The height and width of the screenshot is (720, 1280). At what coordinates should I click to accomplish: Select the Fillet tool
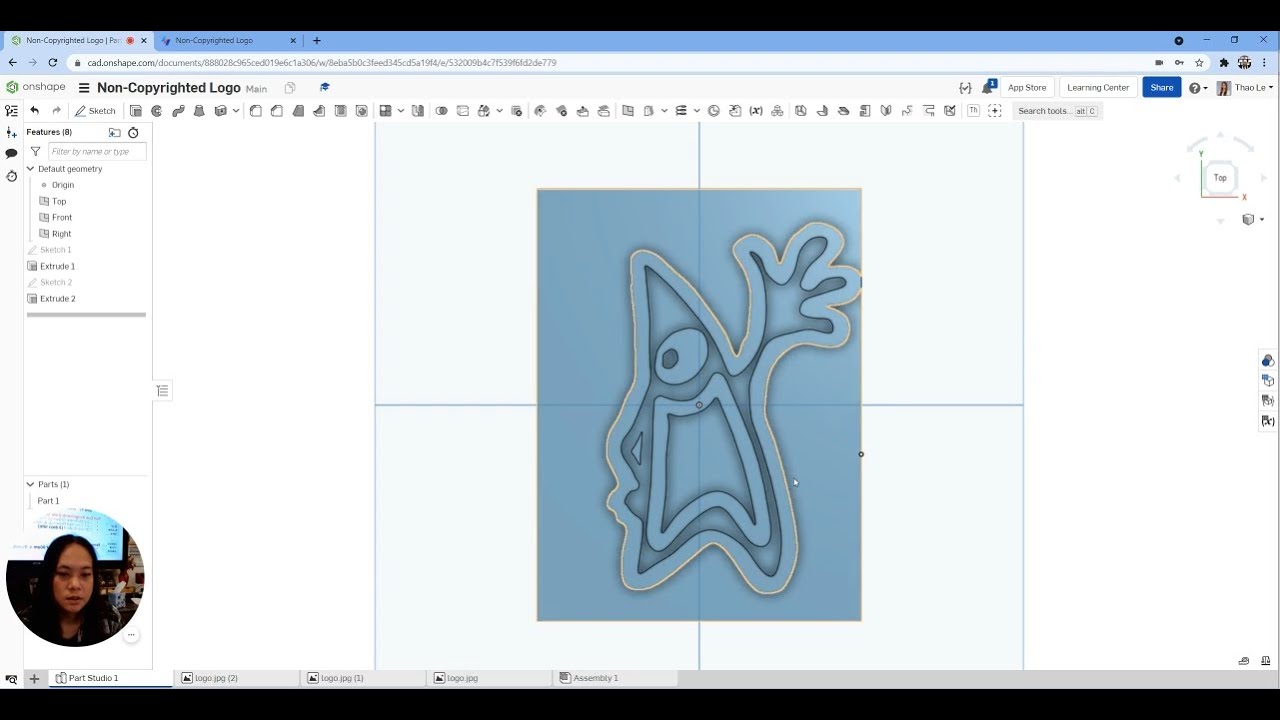256,111
